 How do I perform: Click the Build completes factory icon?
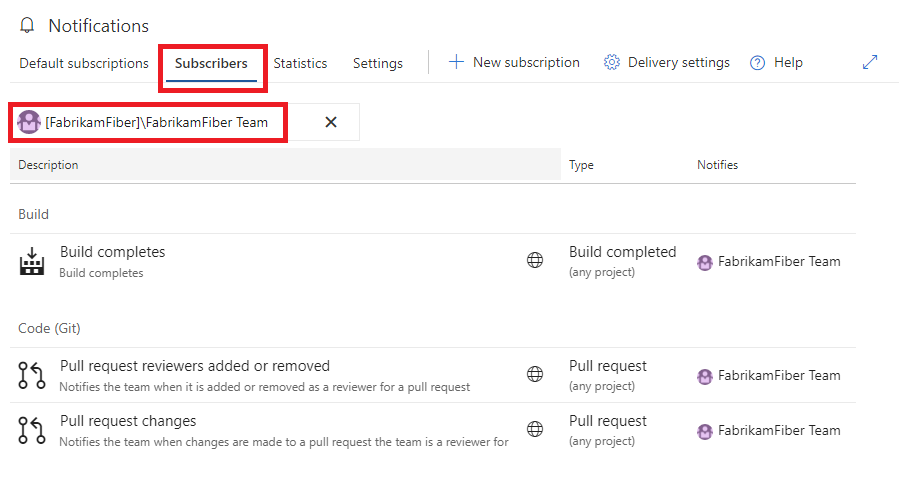tap(33, 261)
